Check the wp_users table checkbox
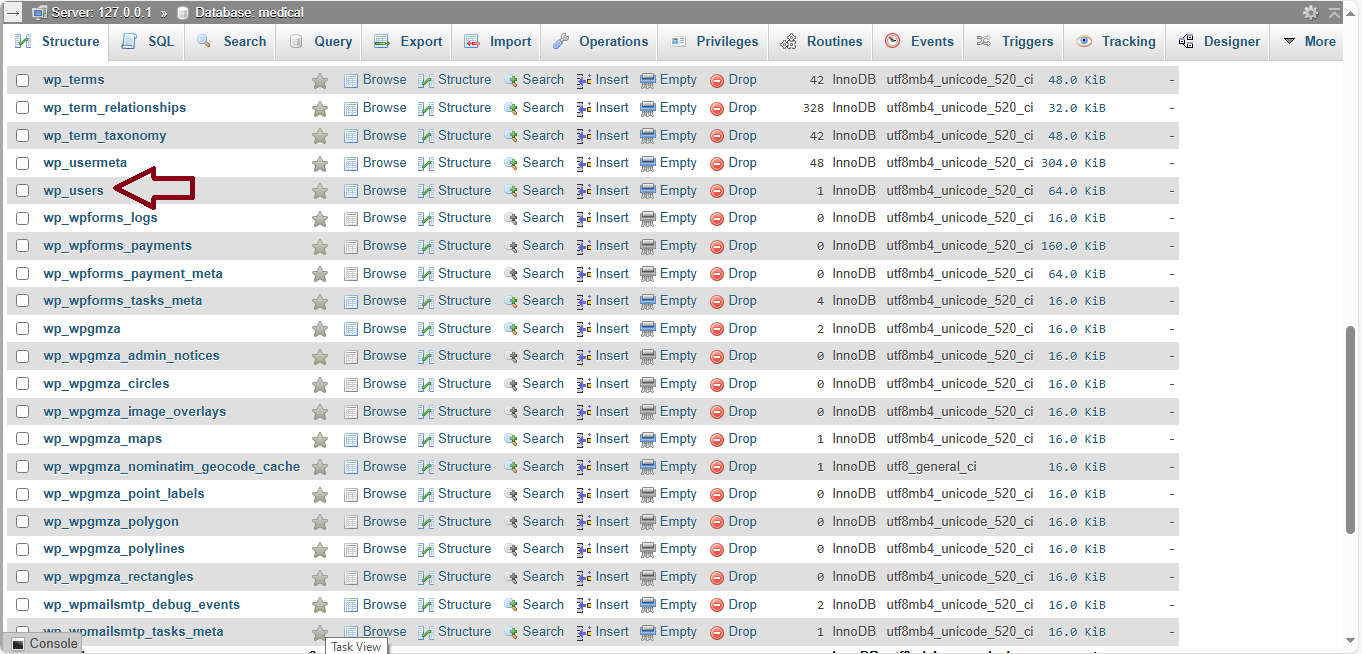 23,191
